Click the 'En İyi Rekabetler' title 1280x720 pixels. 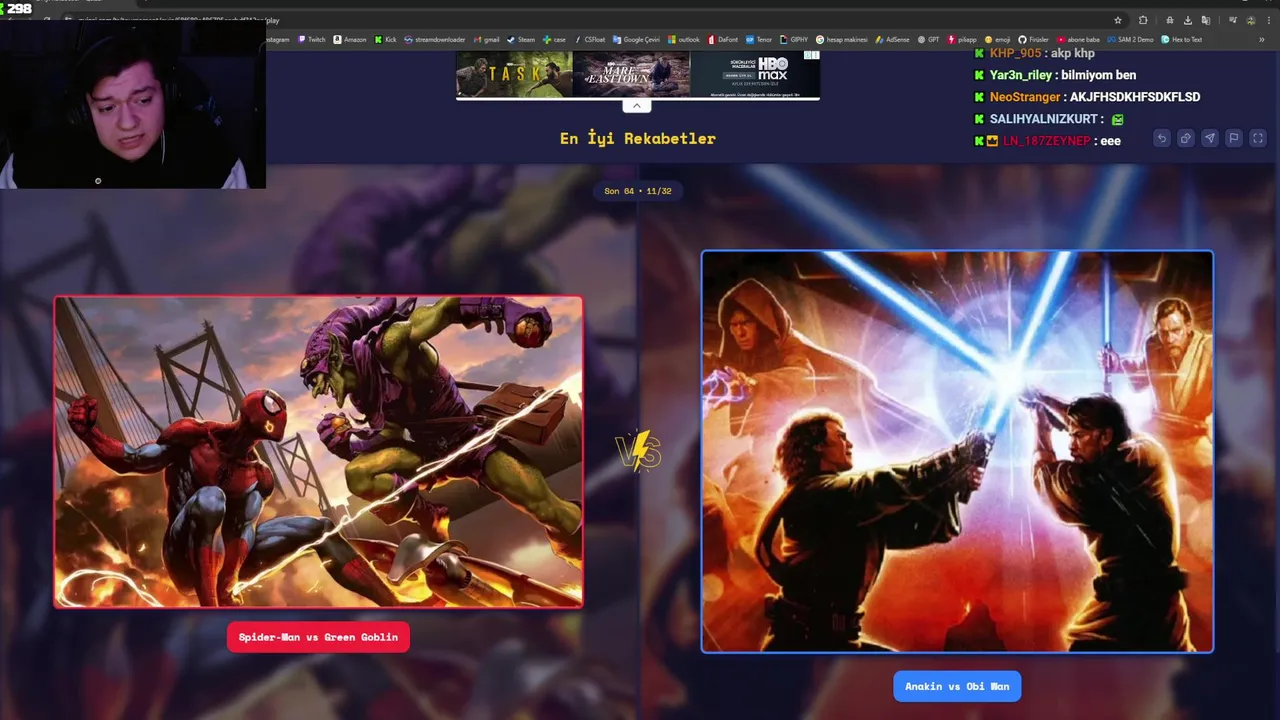[638, 138]
